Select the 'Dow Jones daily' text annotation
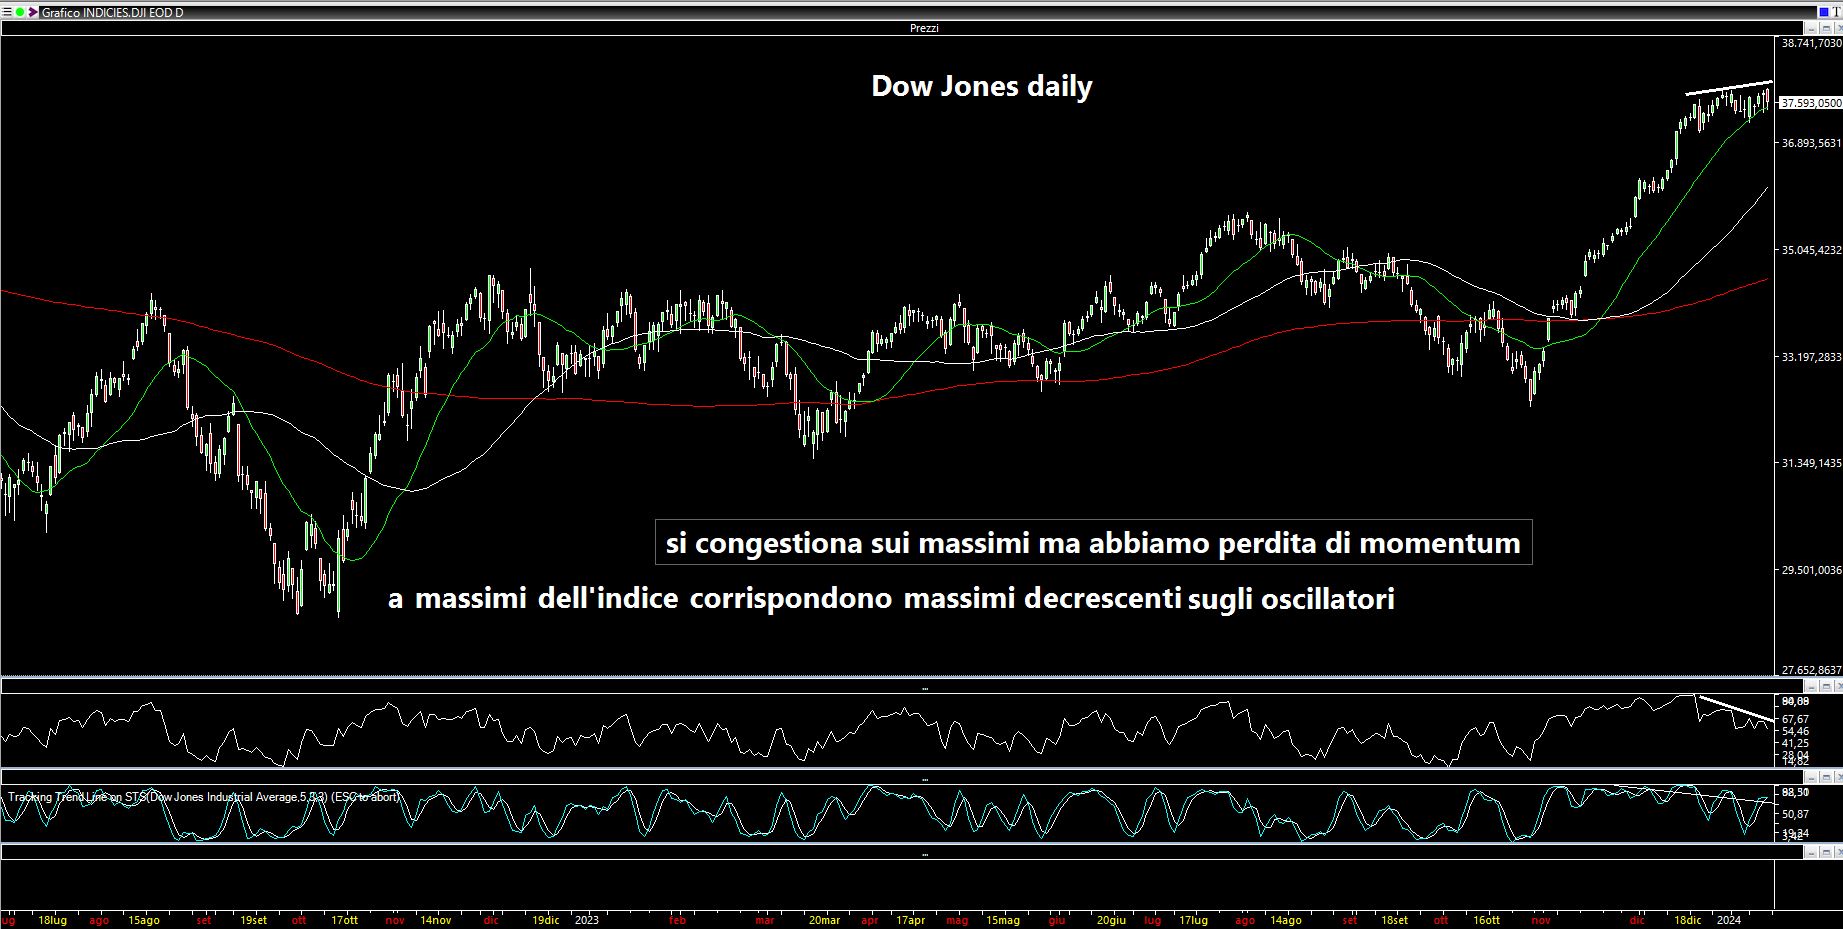Viewport: 1843px width, 929px height. 981,86
